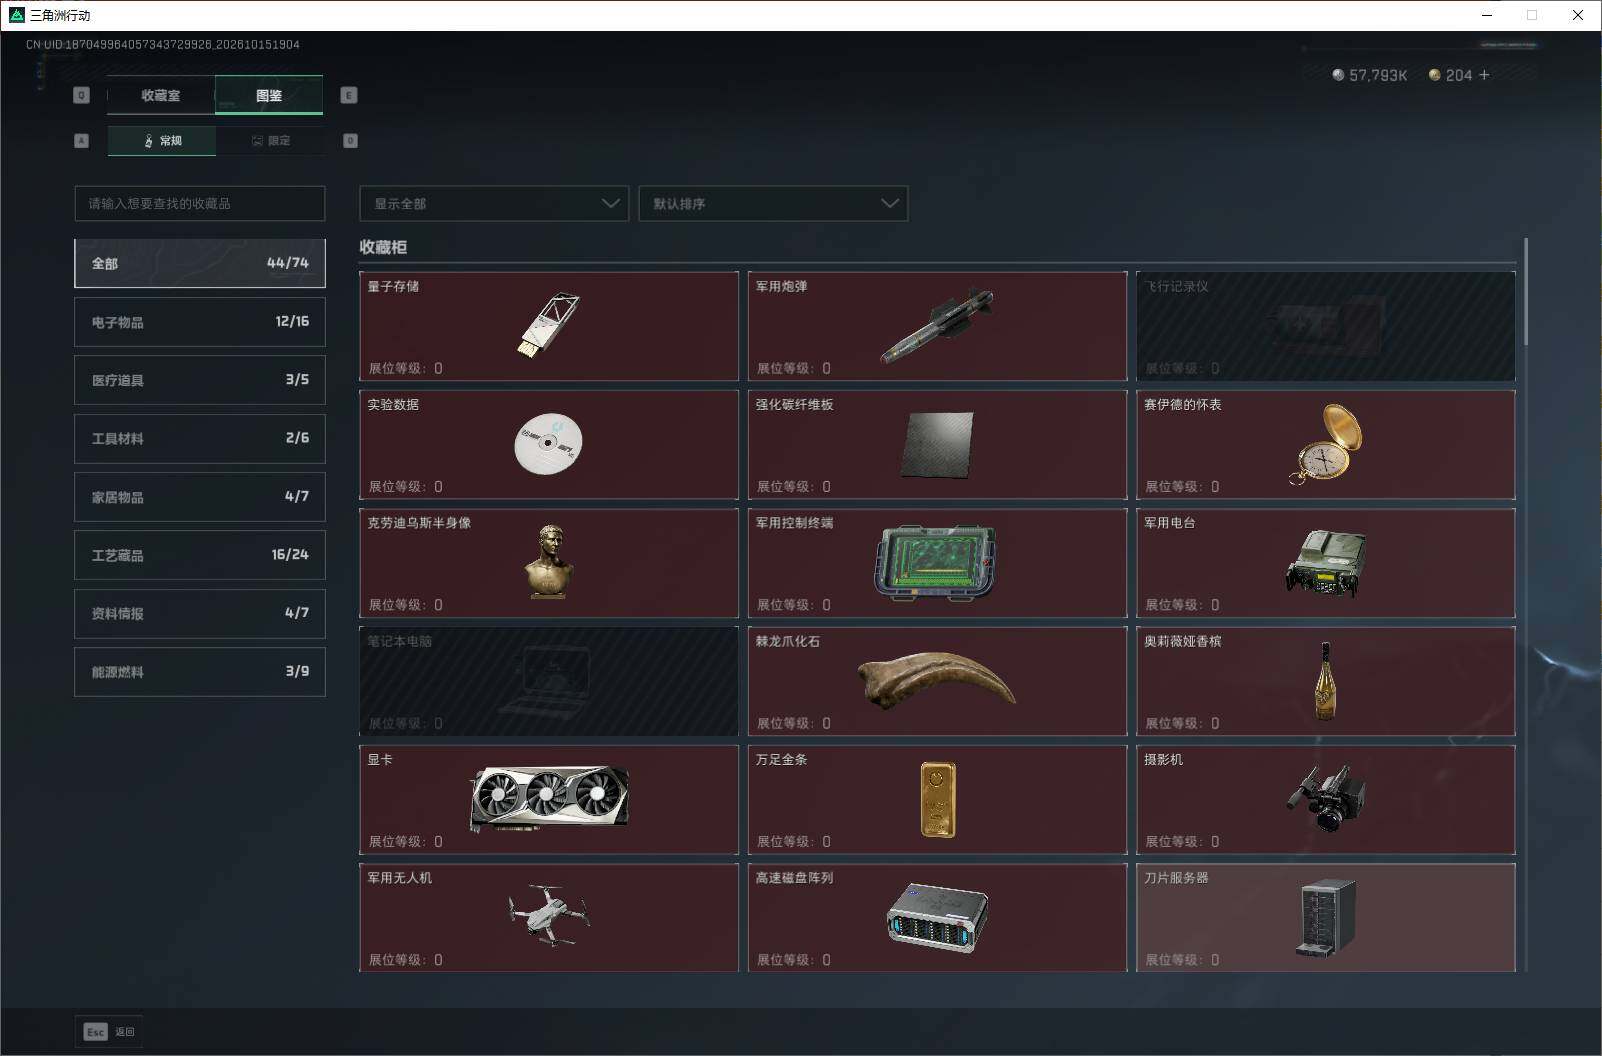Select the 电子物品 category
The image size is (1602, 1056).
tap(200, 322)
